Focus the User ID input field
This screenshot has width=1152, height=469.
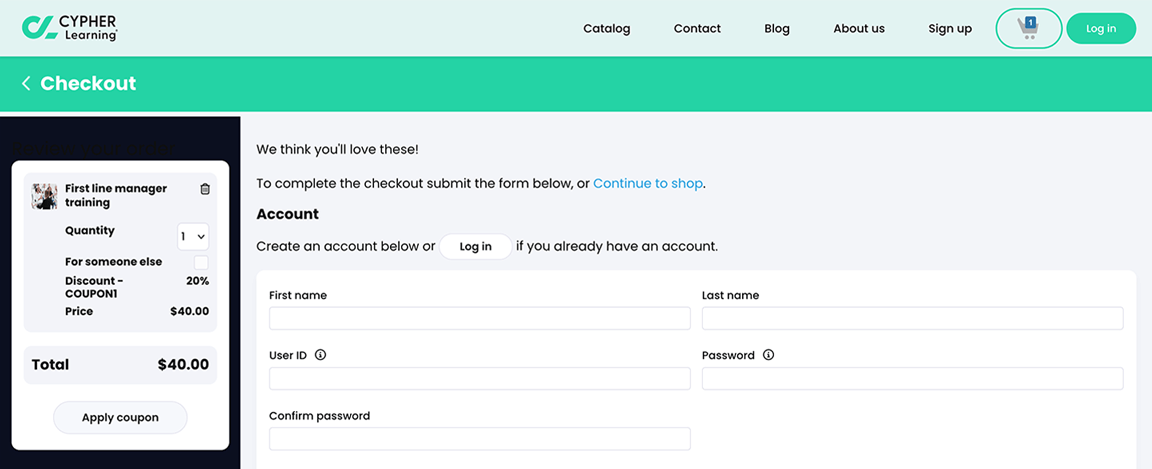tap(480, 379)
